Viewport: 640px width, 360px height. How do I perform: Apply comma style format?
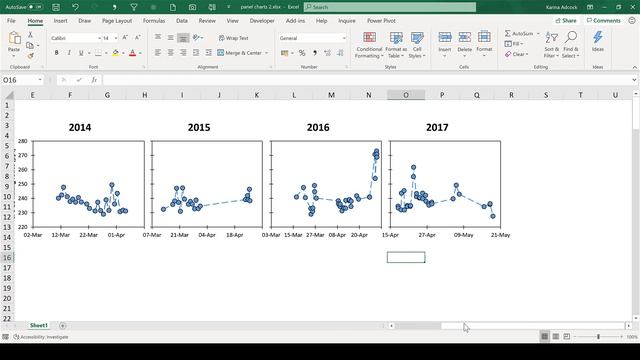tap(315, 53)
